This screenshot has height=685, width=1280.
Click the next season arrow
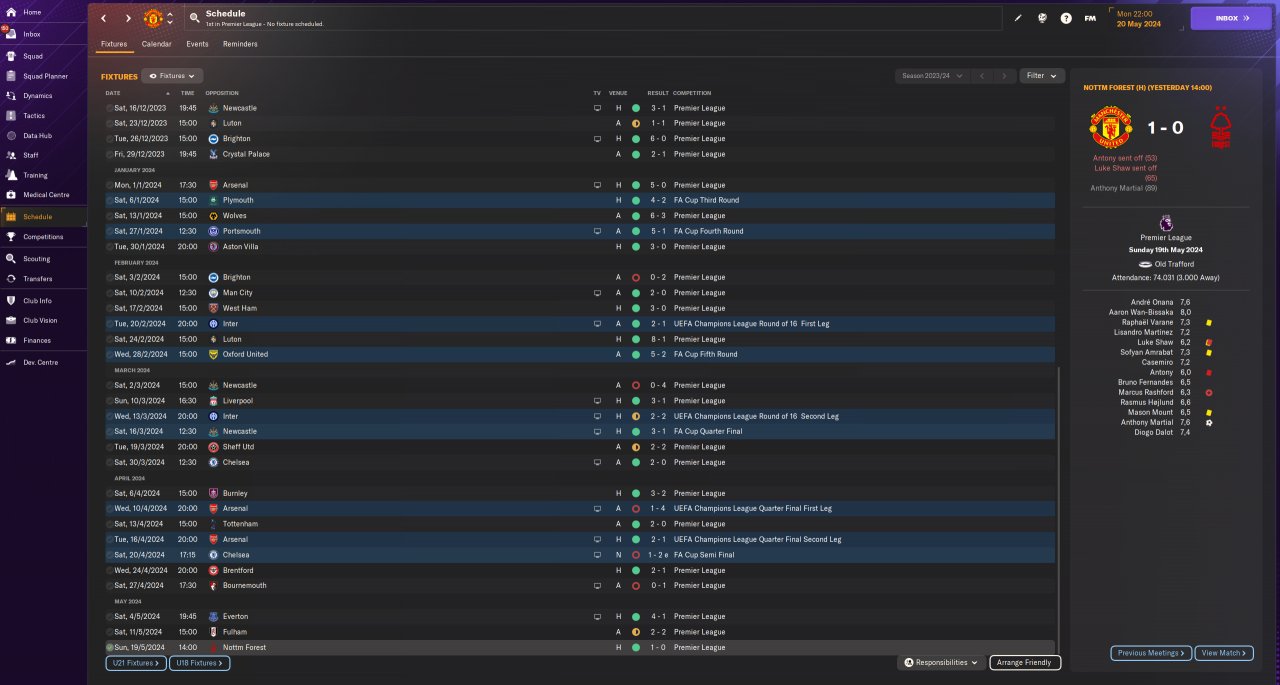1005,76
